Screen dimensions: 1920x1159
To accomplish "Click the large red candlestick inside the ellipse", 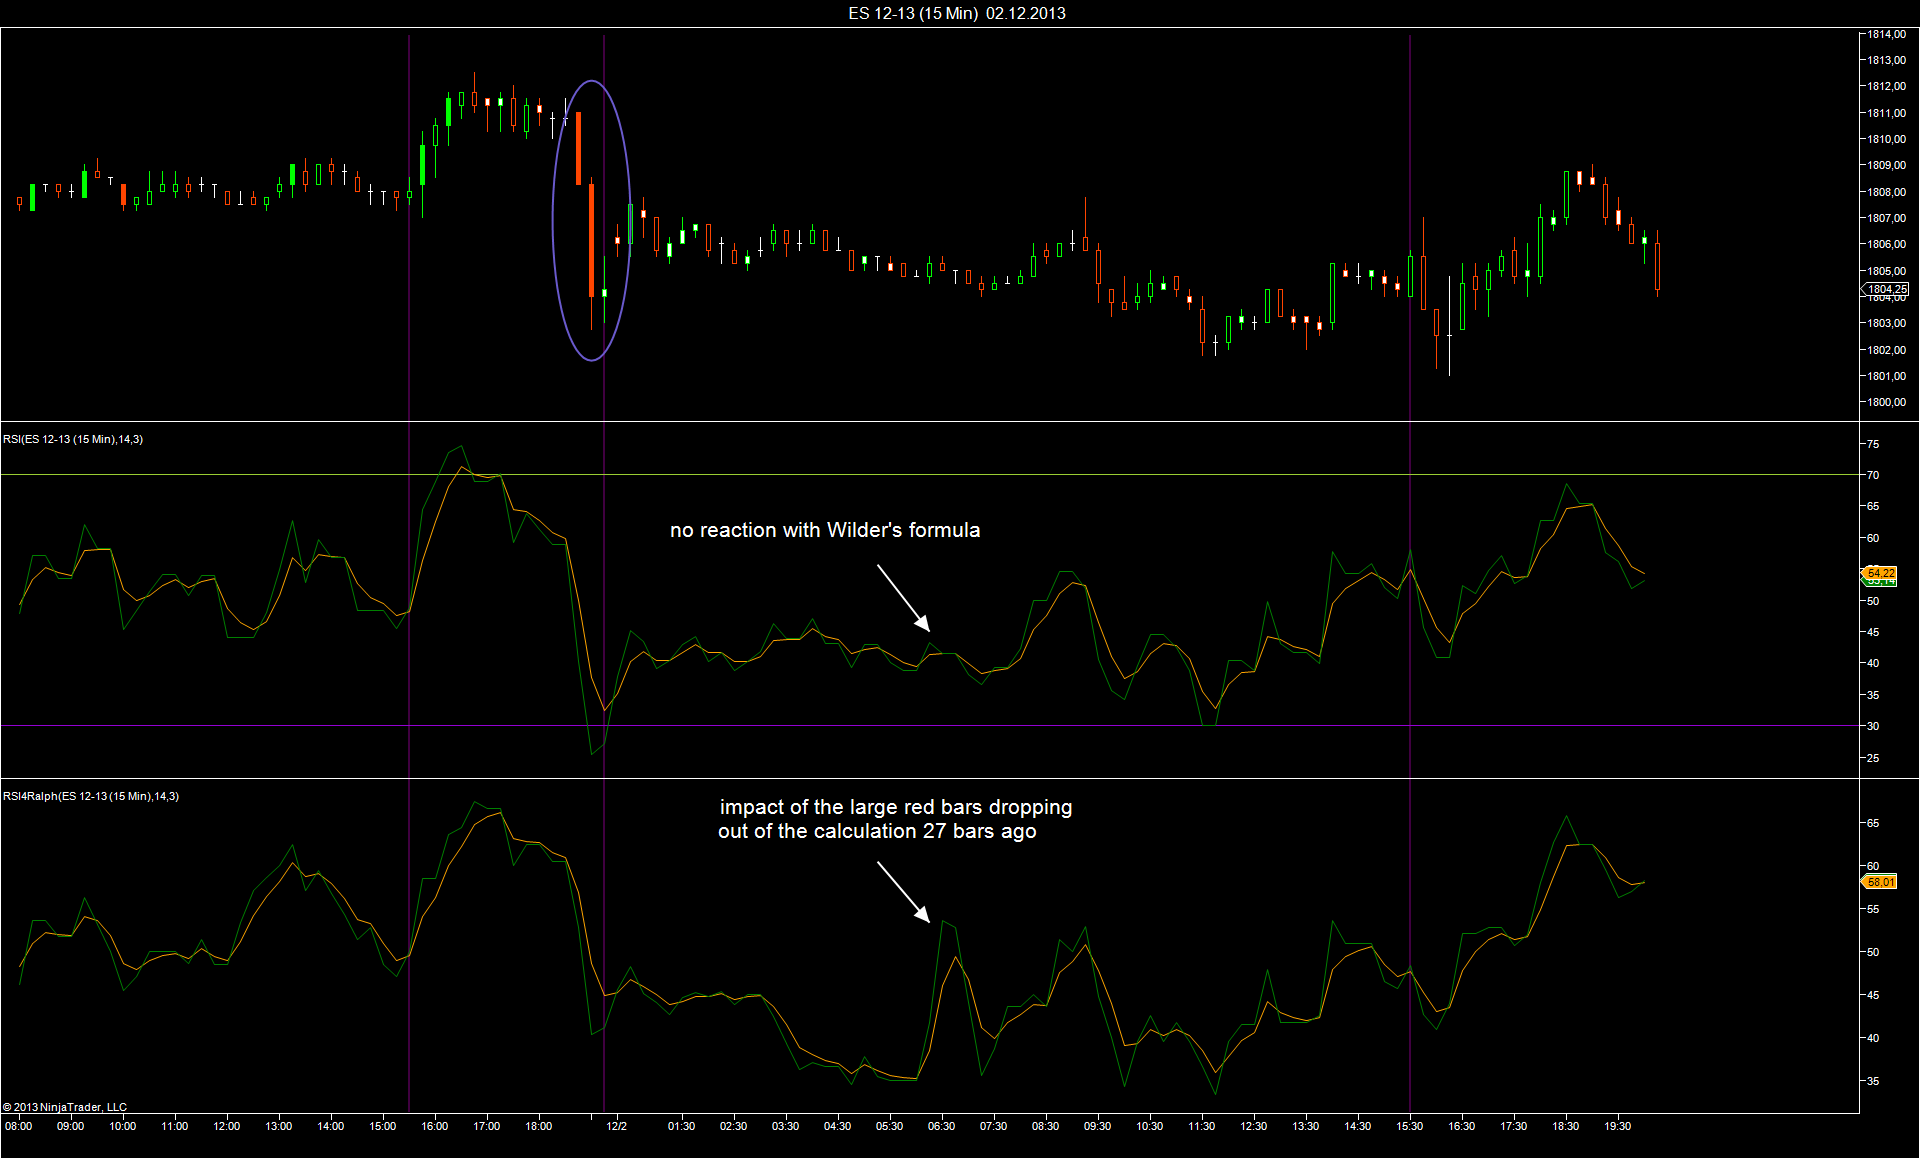I will pyautogui.click(x=591, y=240).
